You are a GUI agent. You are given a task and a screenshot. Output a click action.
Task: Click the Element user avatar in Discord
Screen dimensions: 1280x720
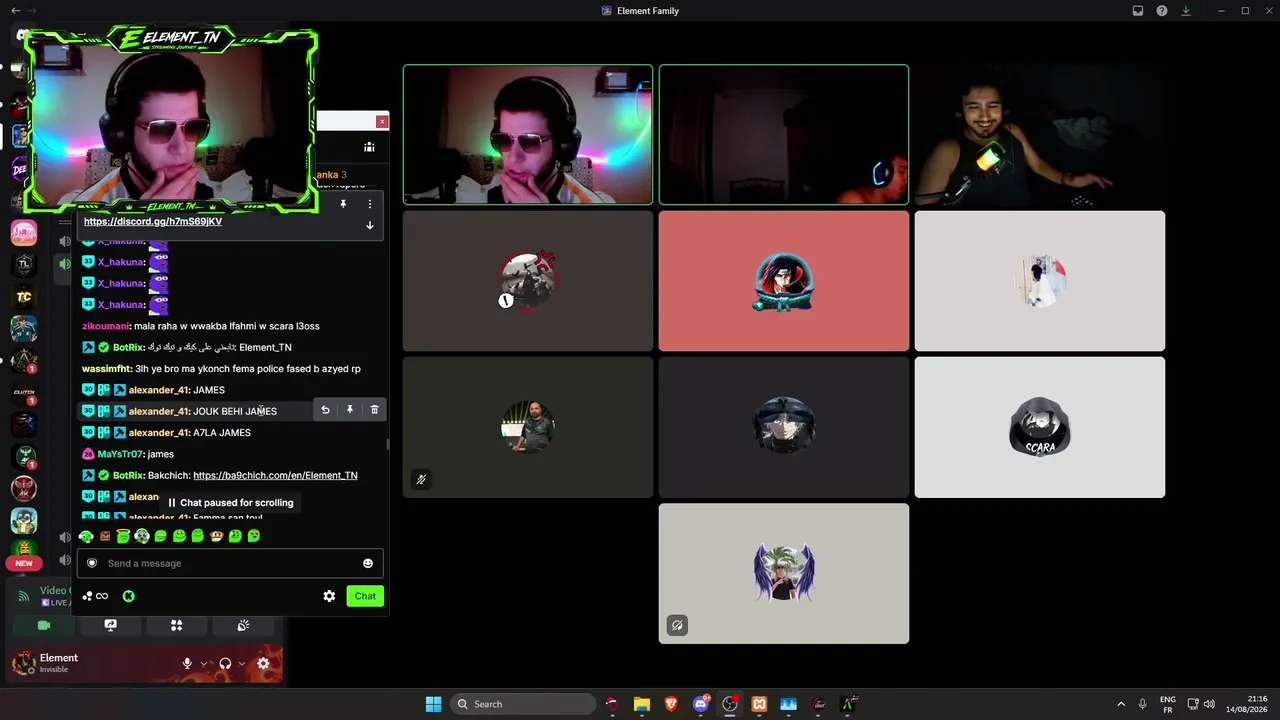click(23, 662)
